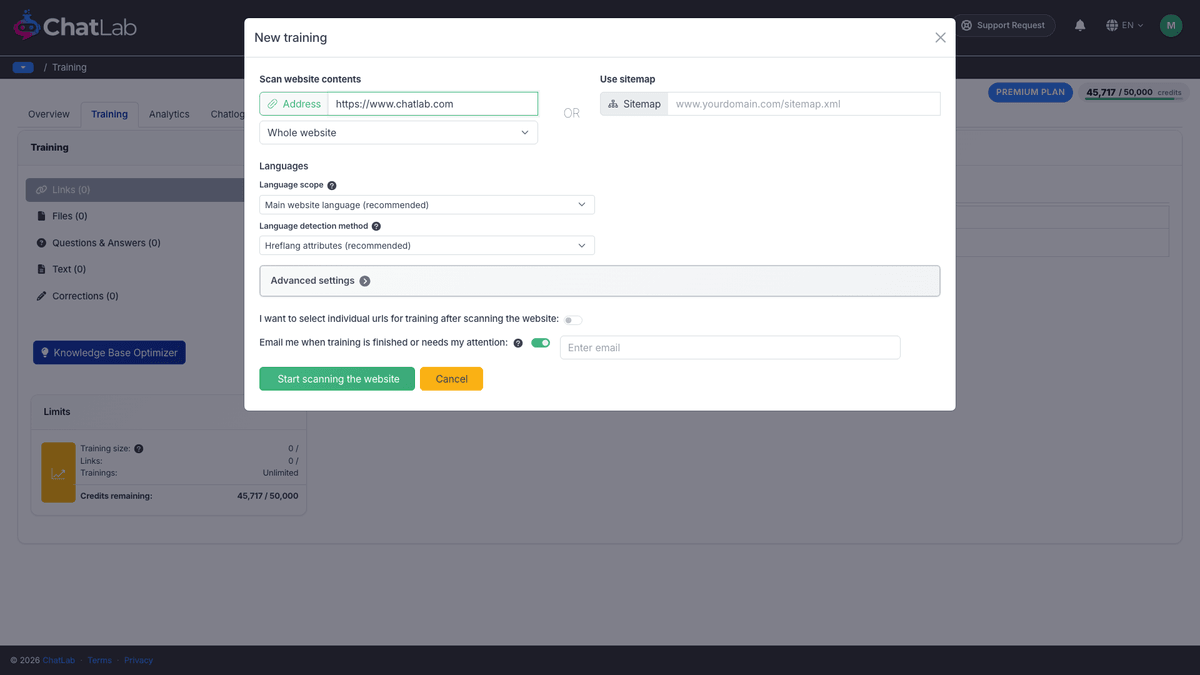The width and height of the screenshot is (1200, 675).
Task: Select the Training tab
Action: click(109, 114)
